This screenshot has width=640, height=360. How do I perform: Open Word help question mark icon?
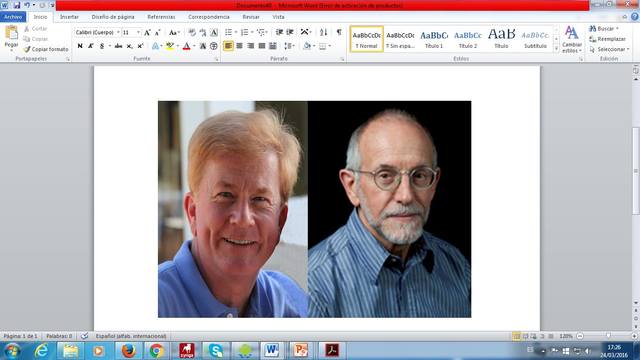[635, 17]
